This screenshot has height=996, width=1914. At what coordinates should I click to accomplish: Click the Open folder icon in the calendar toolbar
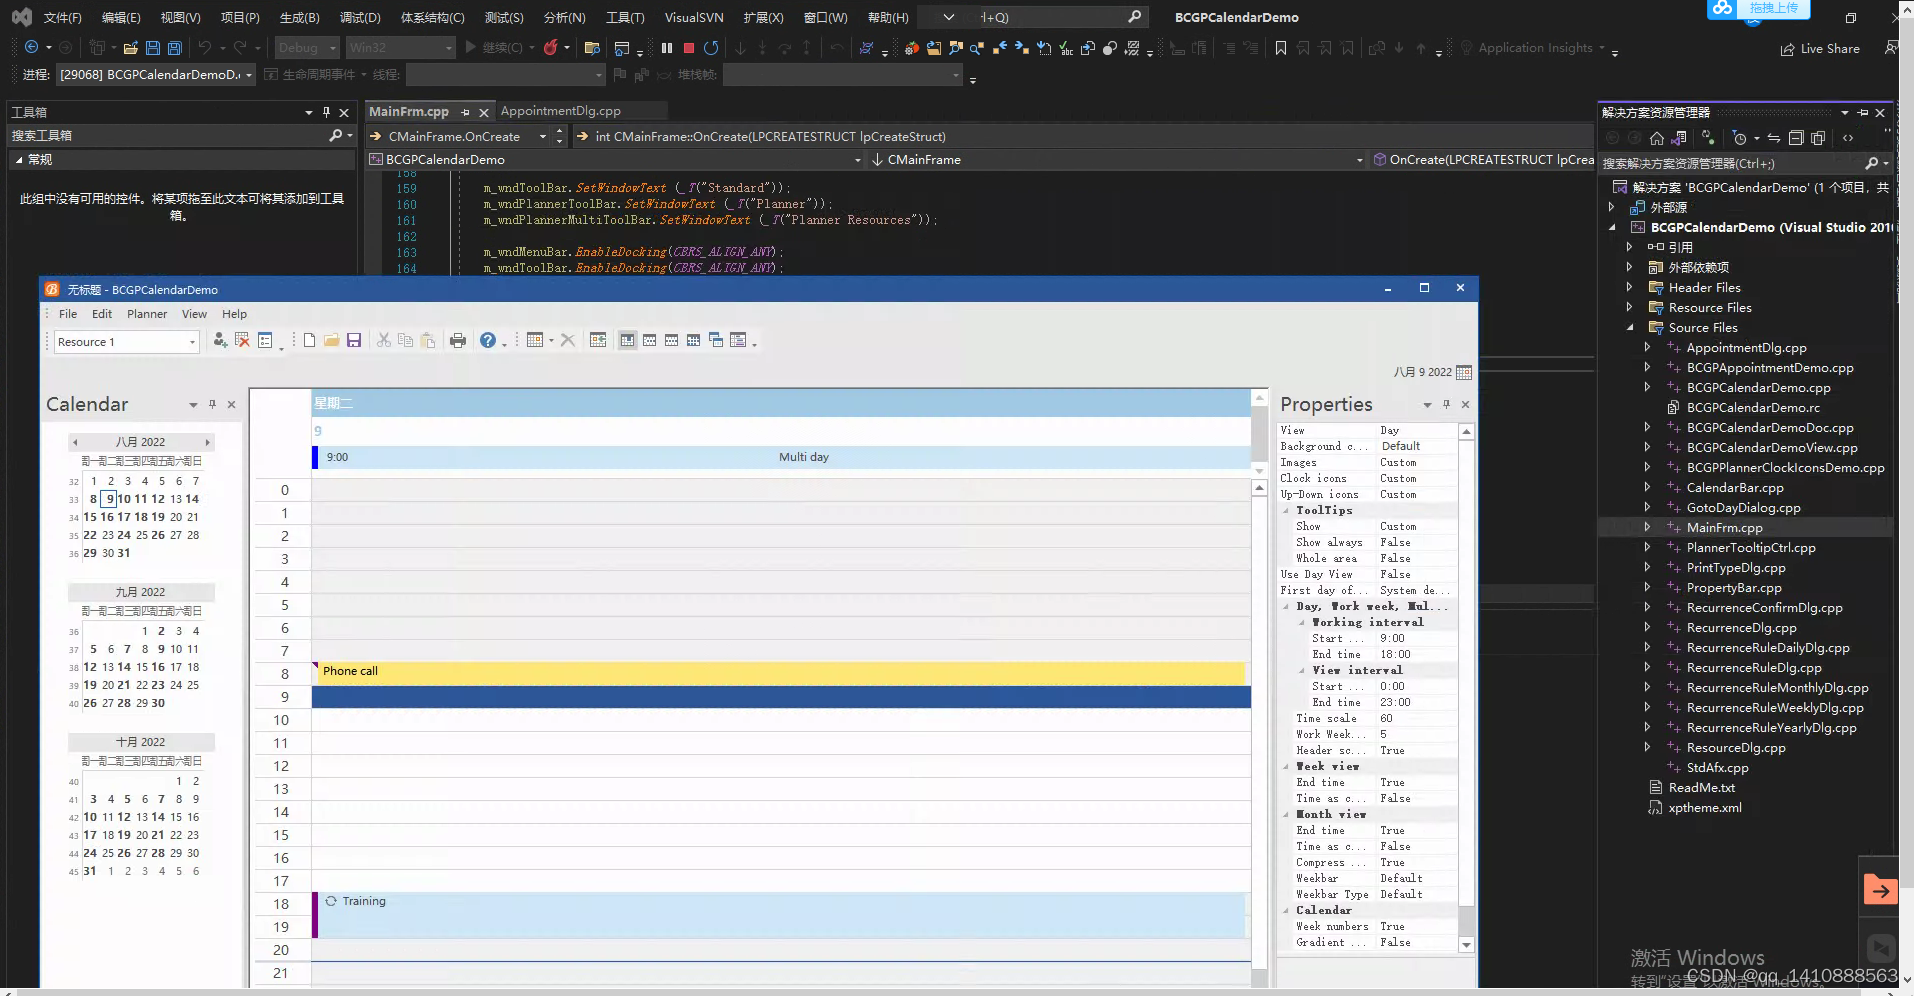pos(332,341)
